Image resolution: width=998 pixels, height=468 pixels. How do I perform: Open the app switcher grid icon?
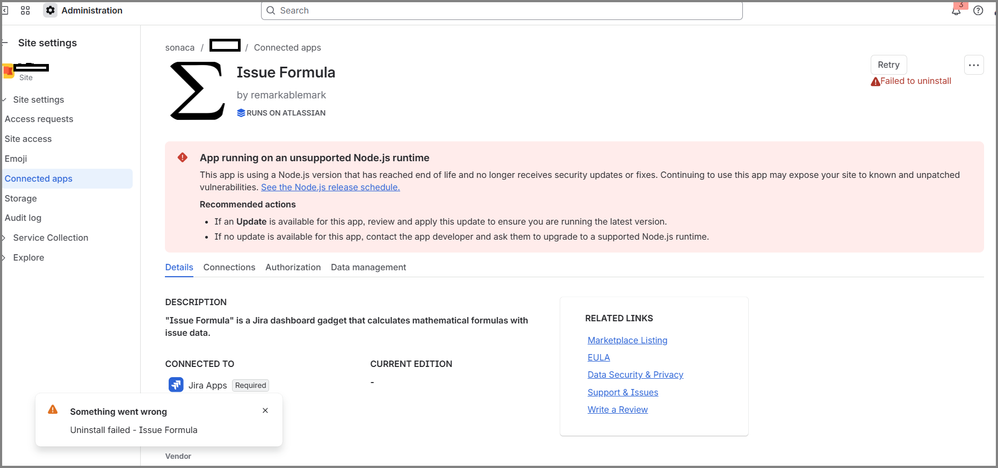(x=25, y=10)
